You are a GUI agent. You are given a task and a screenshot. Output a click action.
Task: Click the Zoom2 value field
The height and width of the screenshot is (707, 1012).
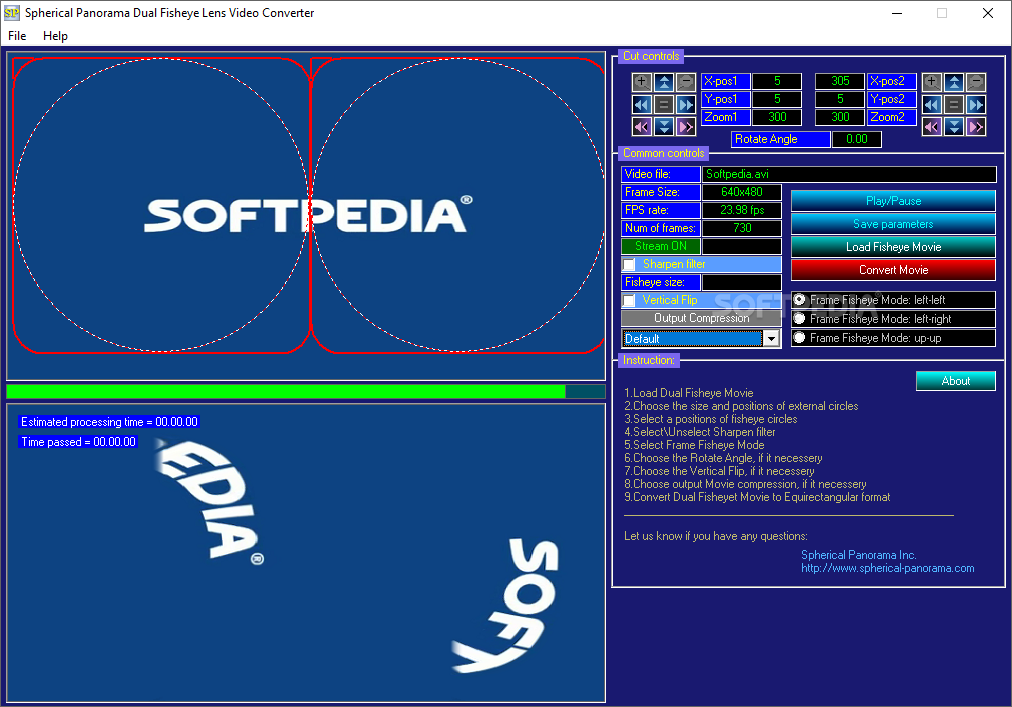tap(840, 118)
